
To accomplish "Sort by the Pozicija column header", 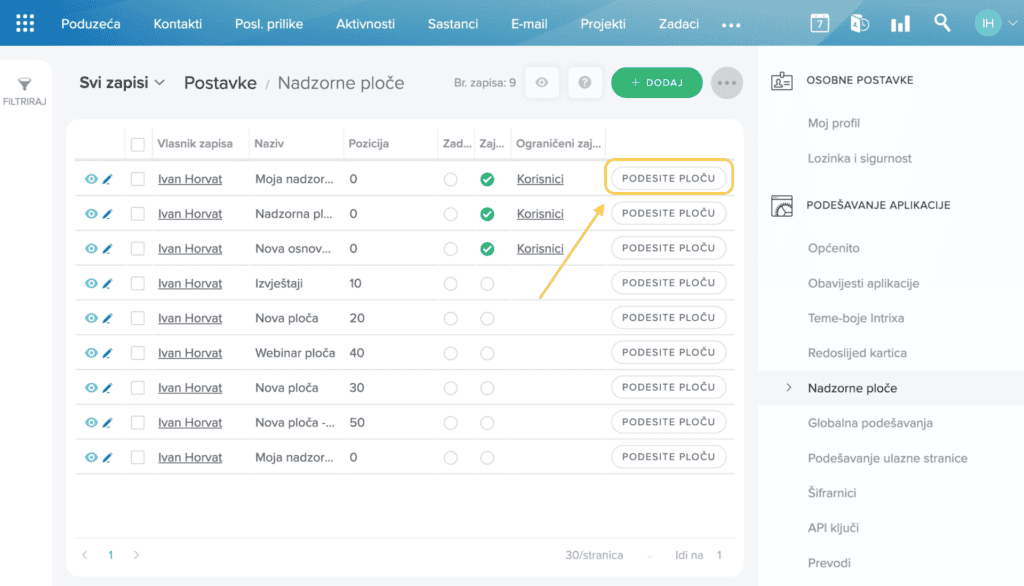I will [x=369, y=144].
